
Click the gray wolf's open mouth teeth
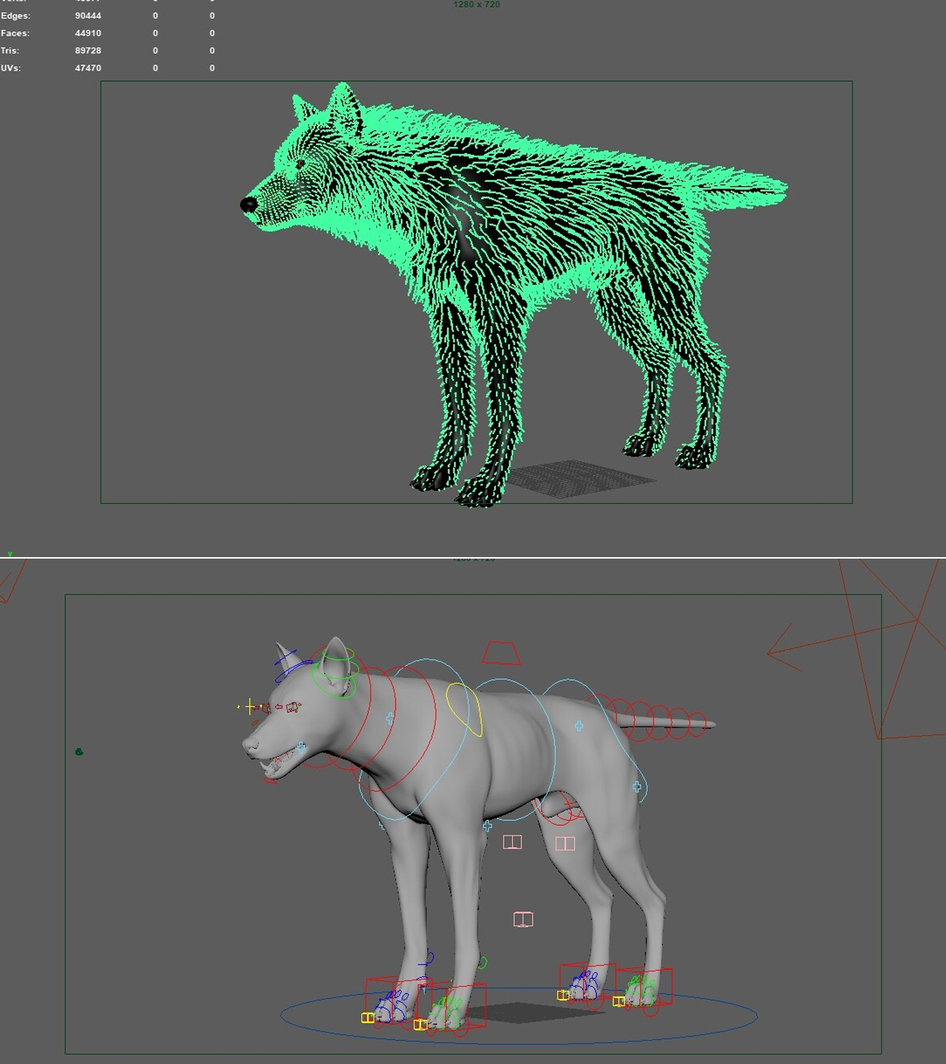277,766
